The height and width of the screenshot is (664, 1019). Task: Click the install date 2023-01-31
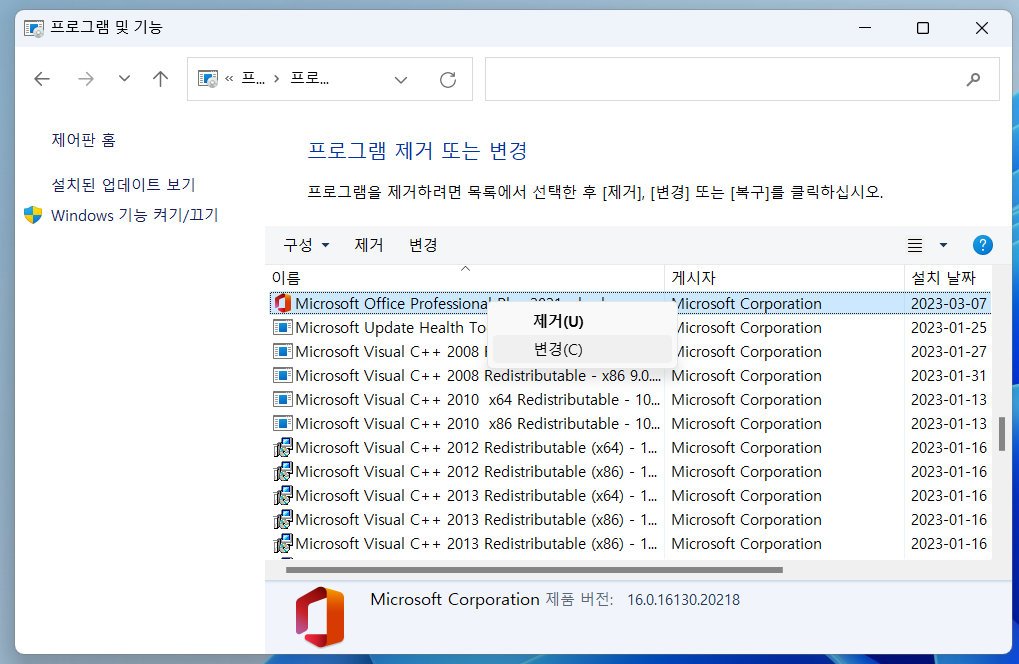point(949,376)
